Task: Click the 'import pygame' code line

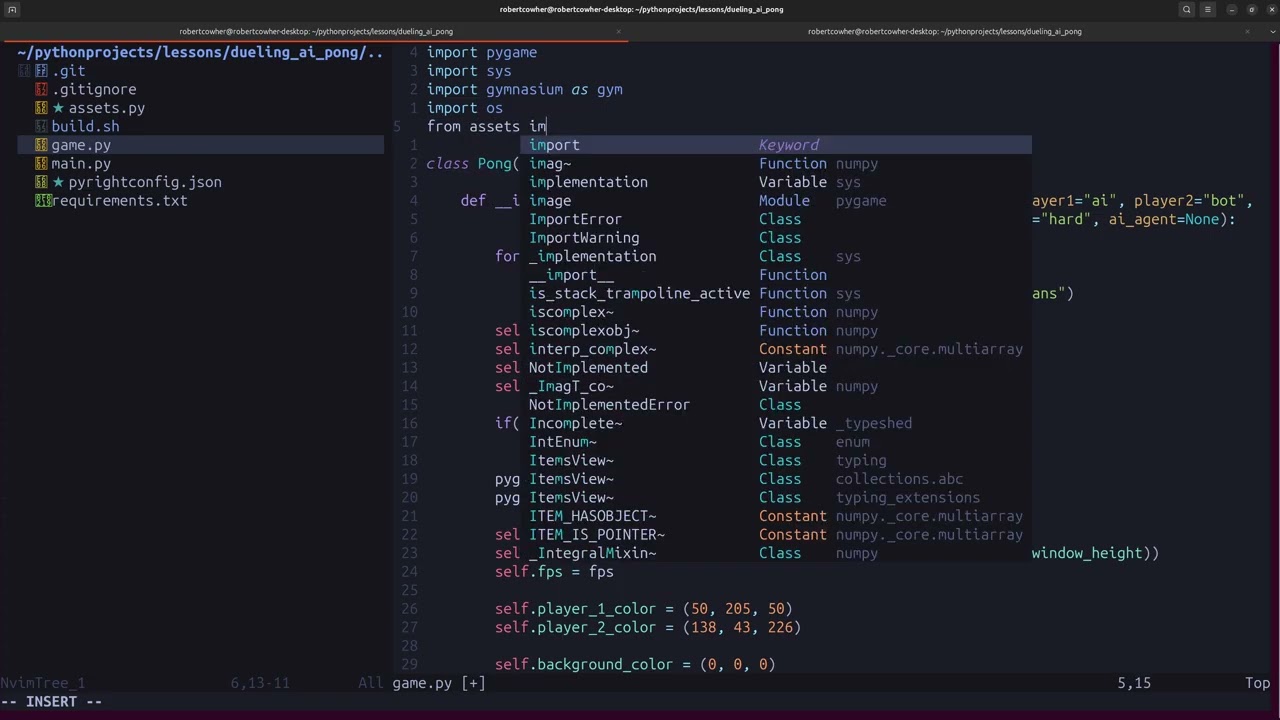Action: (x=482, y=52)
